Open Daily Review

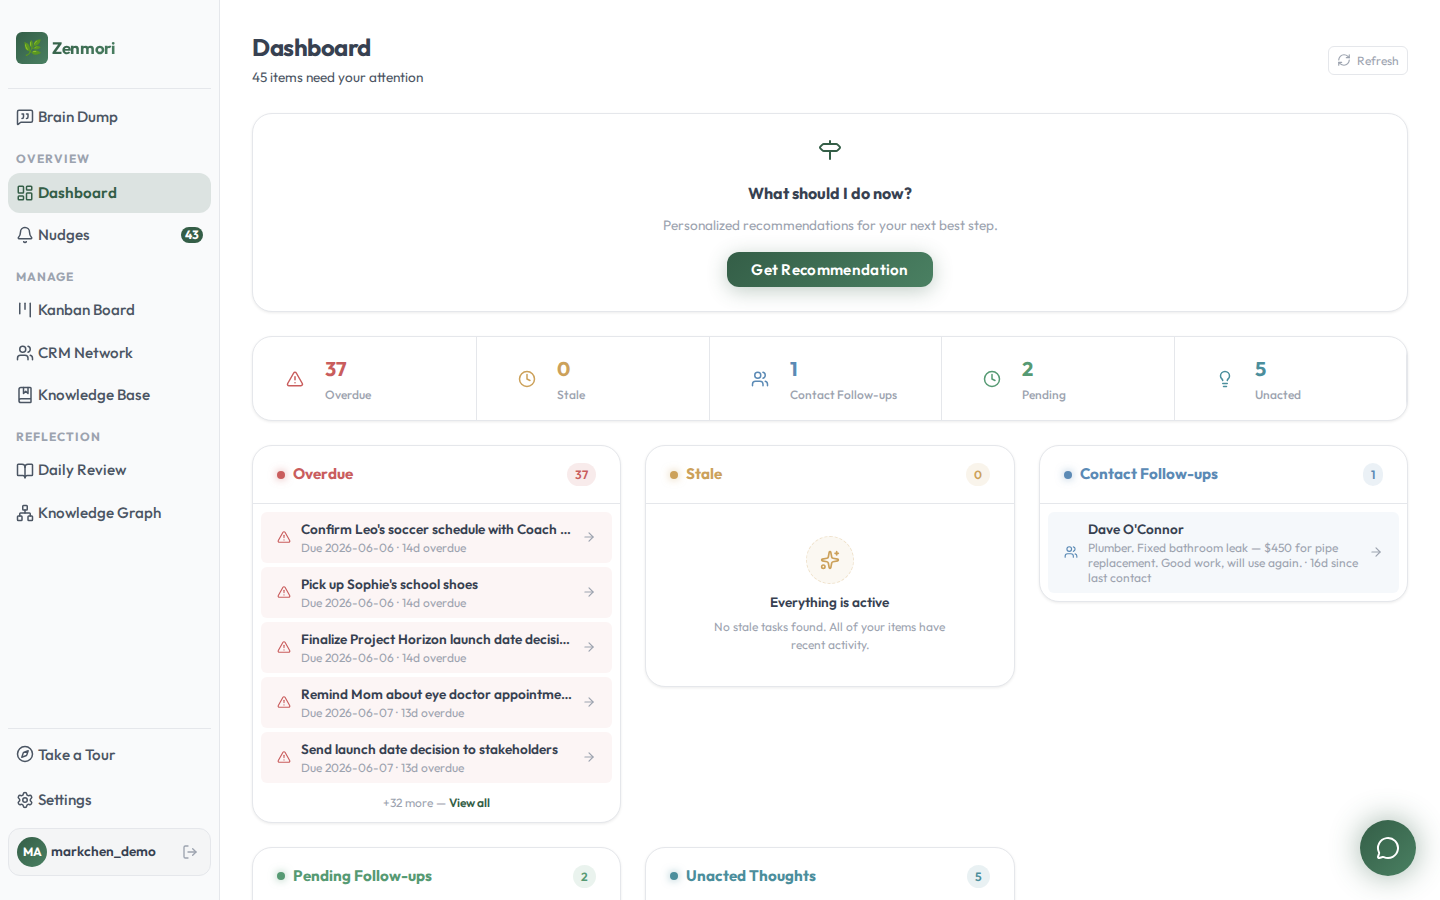[109, 470]
